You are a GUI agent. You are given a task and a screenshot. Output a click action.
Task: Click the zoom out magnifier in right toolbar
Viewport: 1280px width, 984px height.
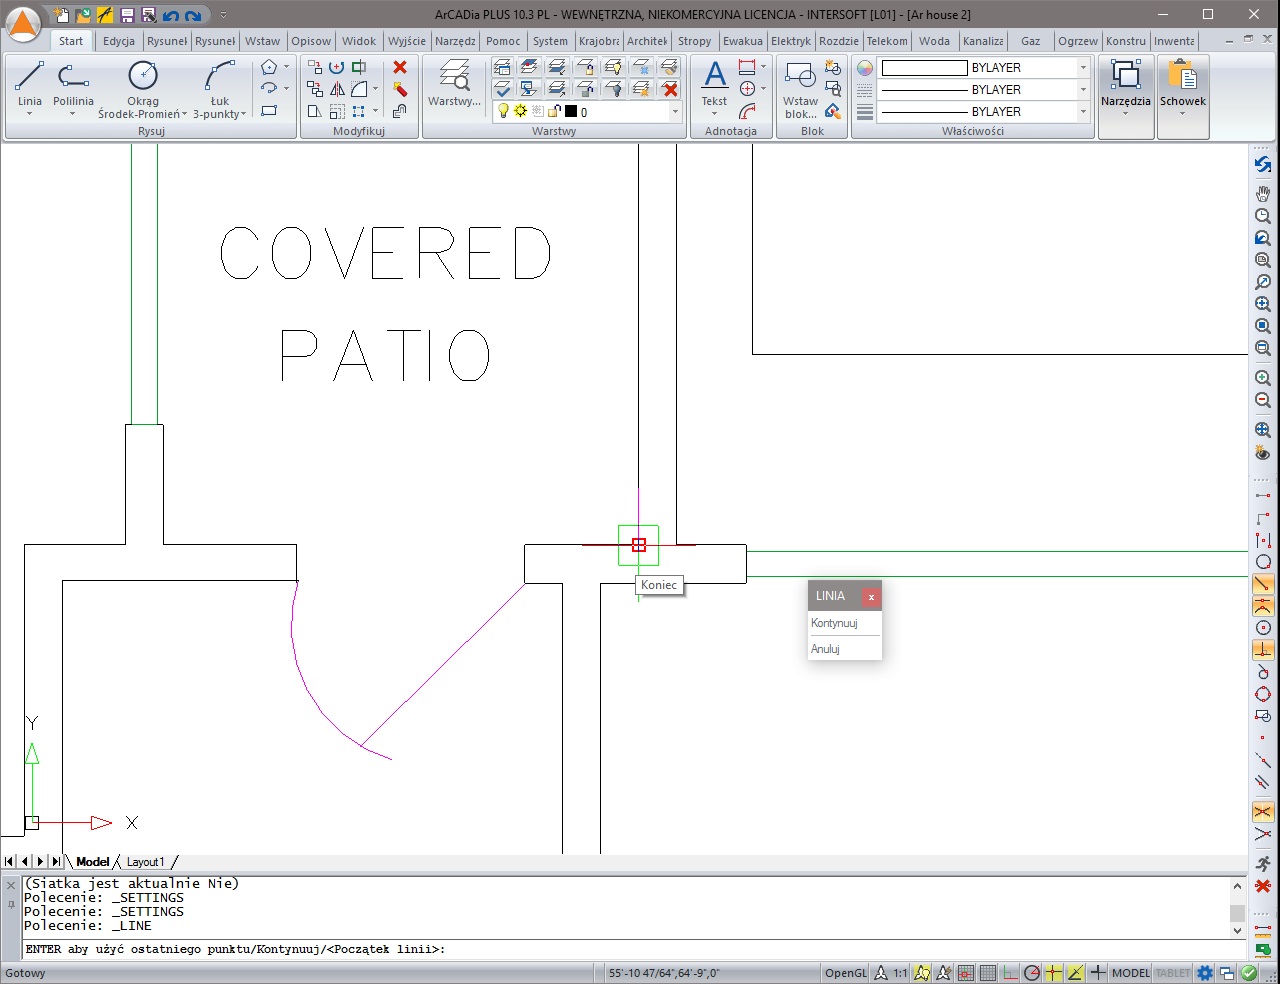pyautogui.click(x=1263, y=400)
